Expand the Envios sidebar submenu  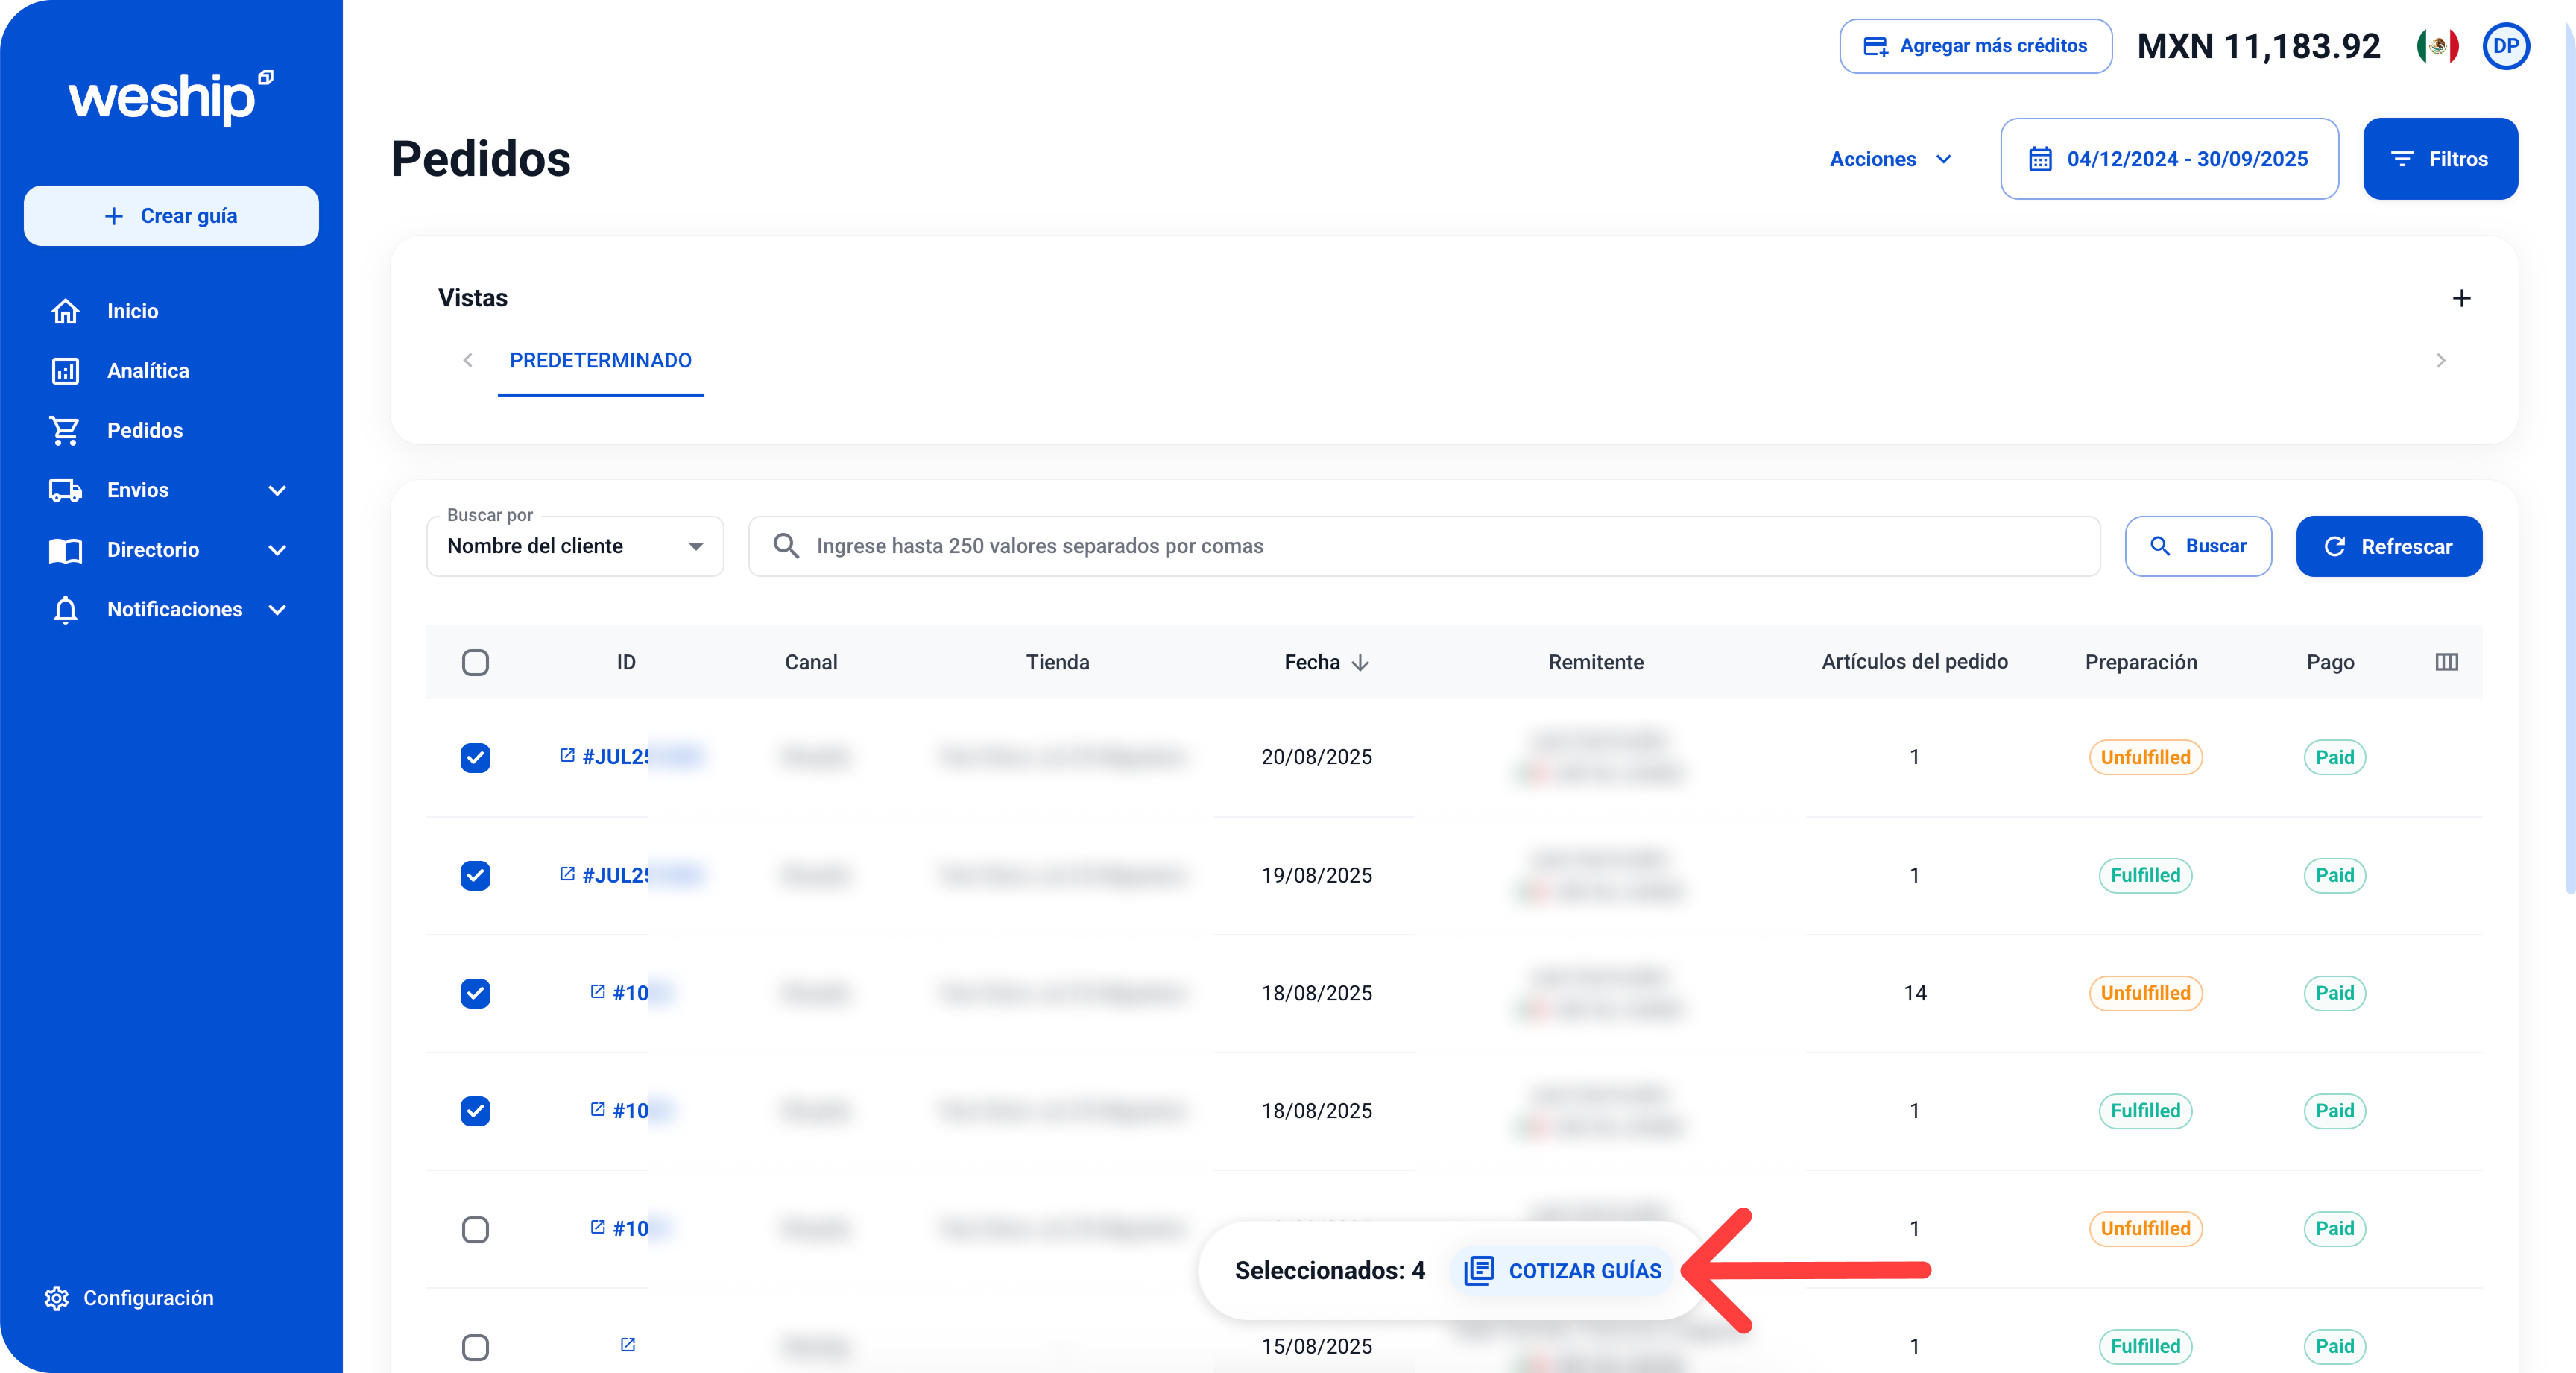[277, 490]
